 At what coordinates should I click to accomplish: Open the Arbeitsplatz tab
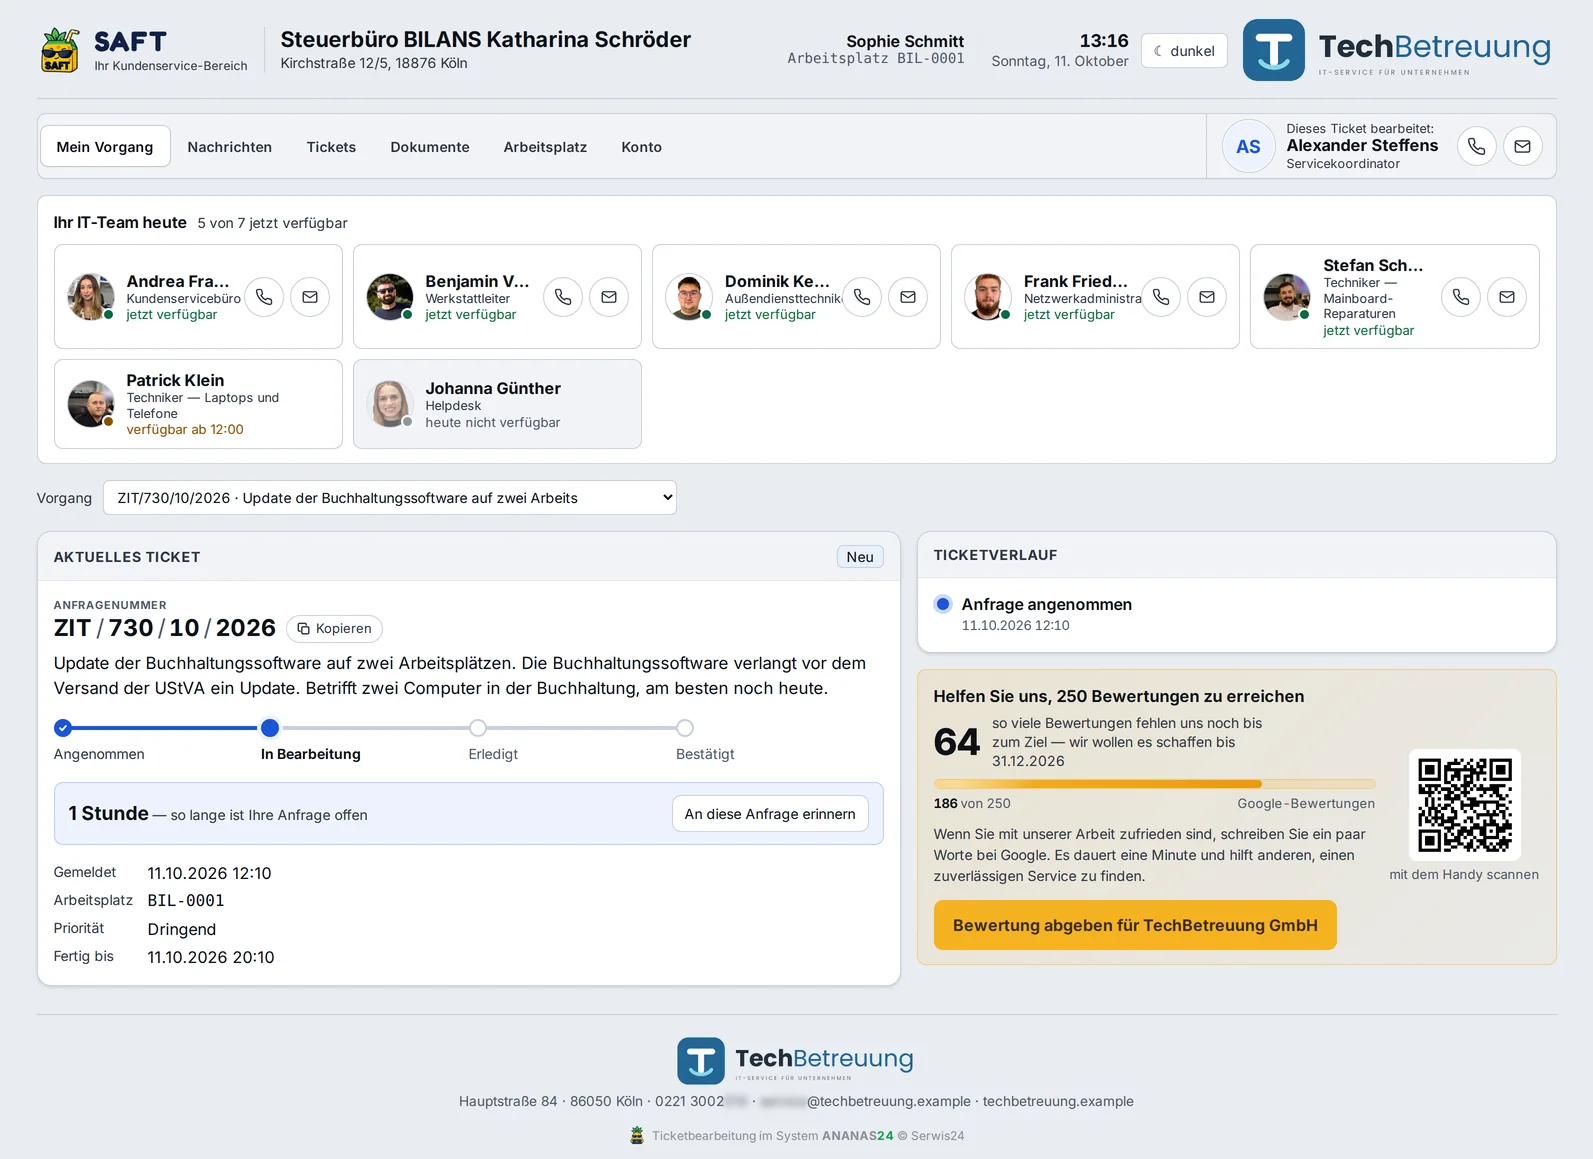click(545, 147)
